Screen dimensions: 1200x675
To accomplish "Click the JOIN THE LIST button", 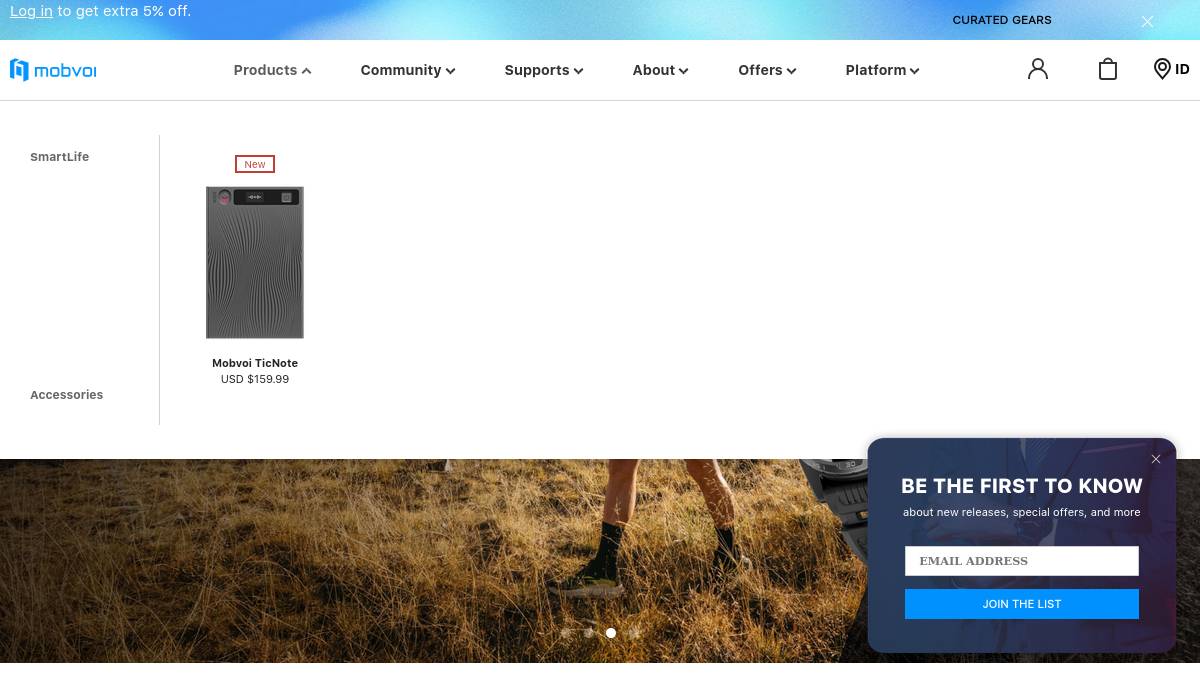I will [x=1022, y=604].
